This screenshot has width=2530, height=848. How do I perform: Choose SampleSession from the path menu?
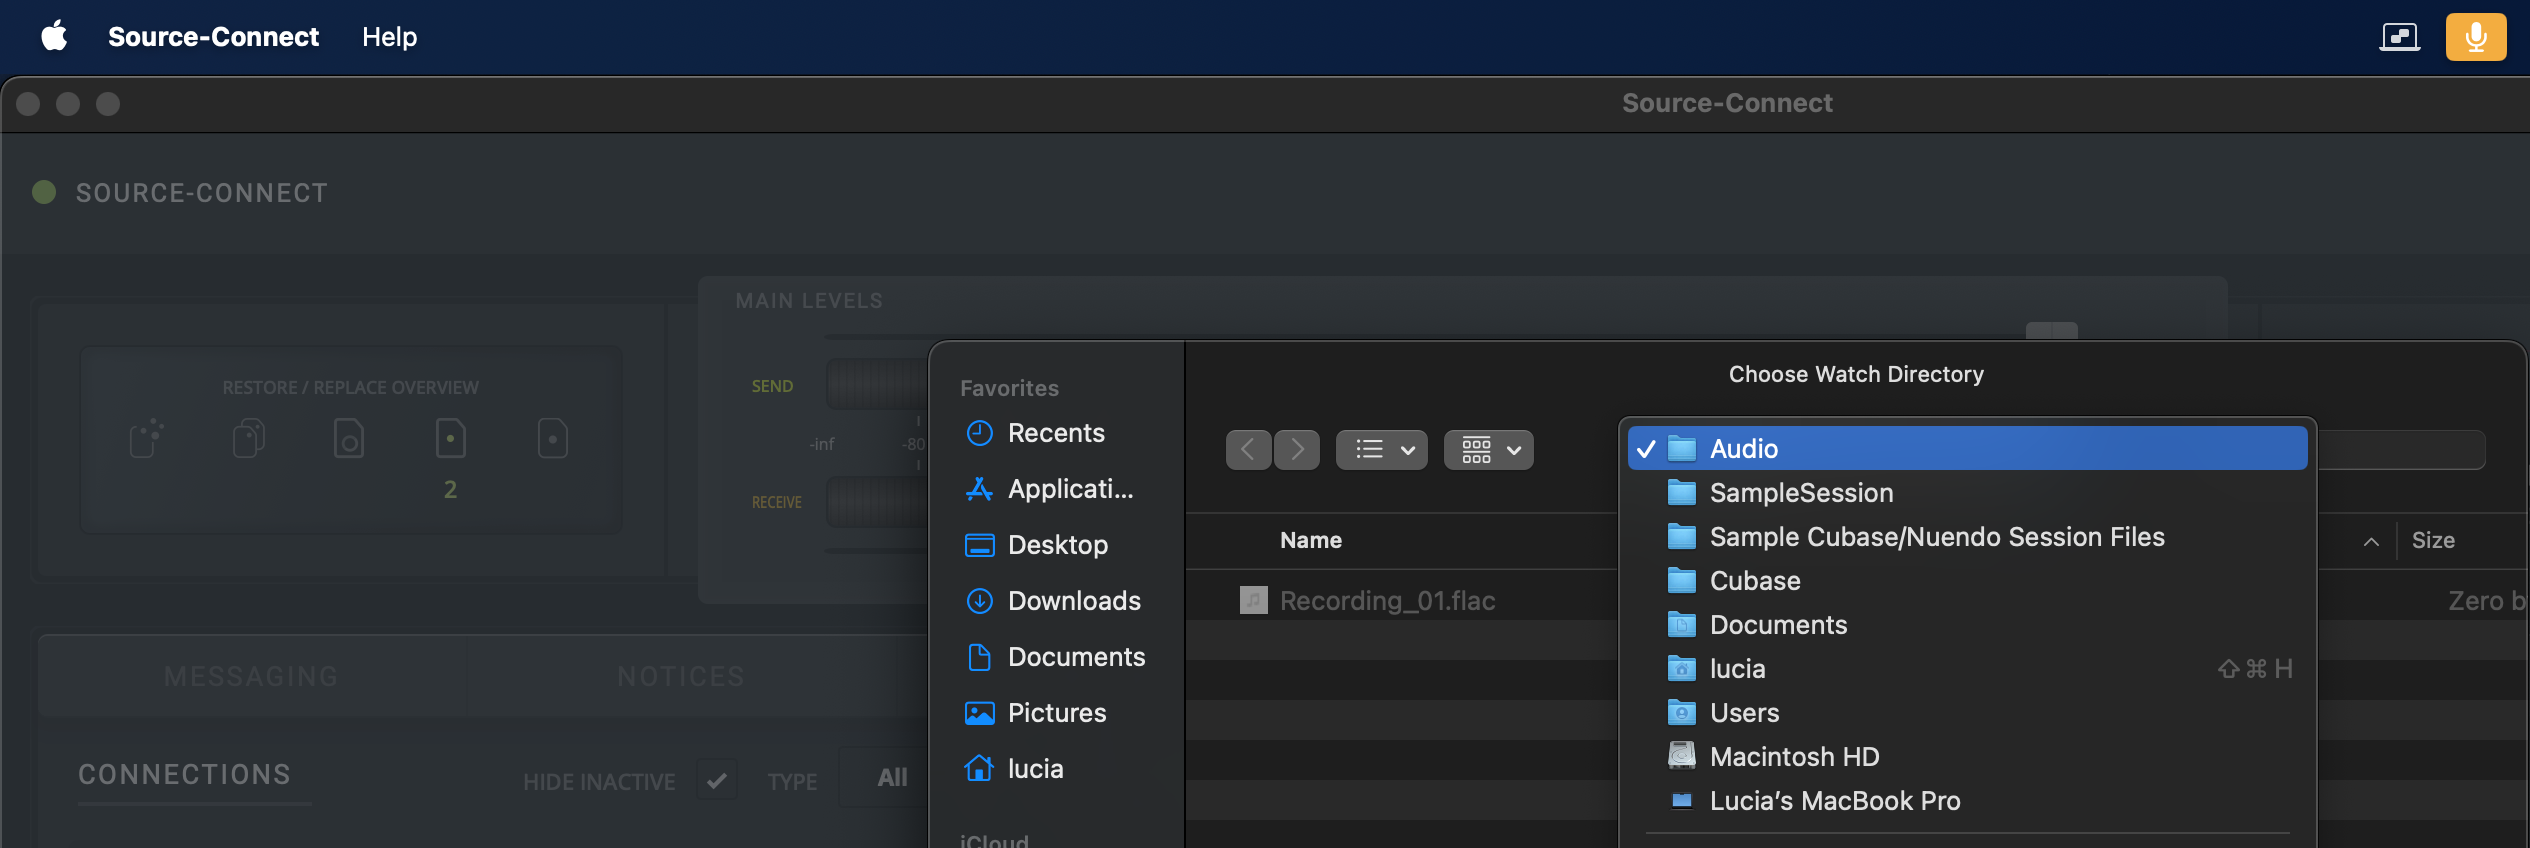click(x=1801, y=493)
